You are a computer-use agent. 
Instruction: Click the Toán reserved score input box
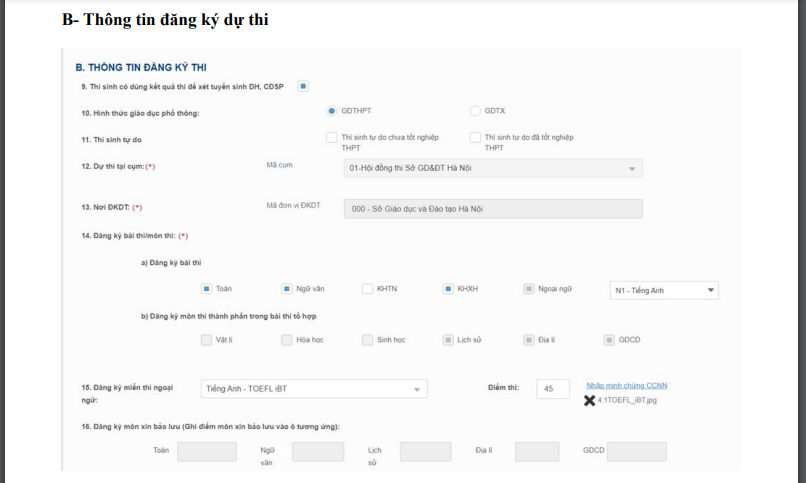click(207, 452)
